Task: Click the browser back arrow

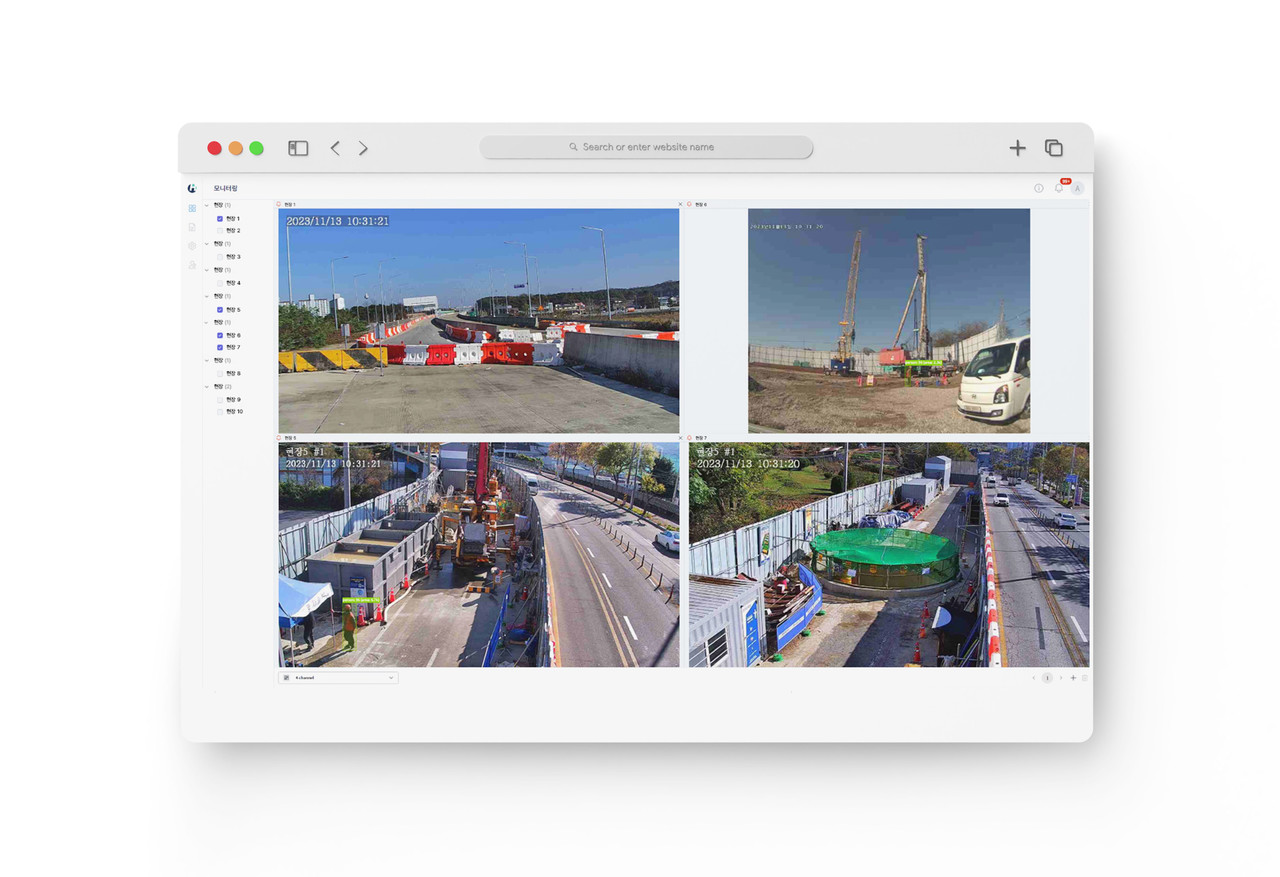Action: click(335, 148)
